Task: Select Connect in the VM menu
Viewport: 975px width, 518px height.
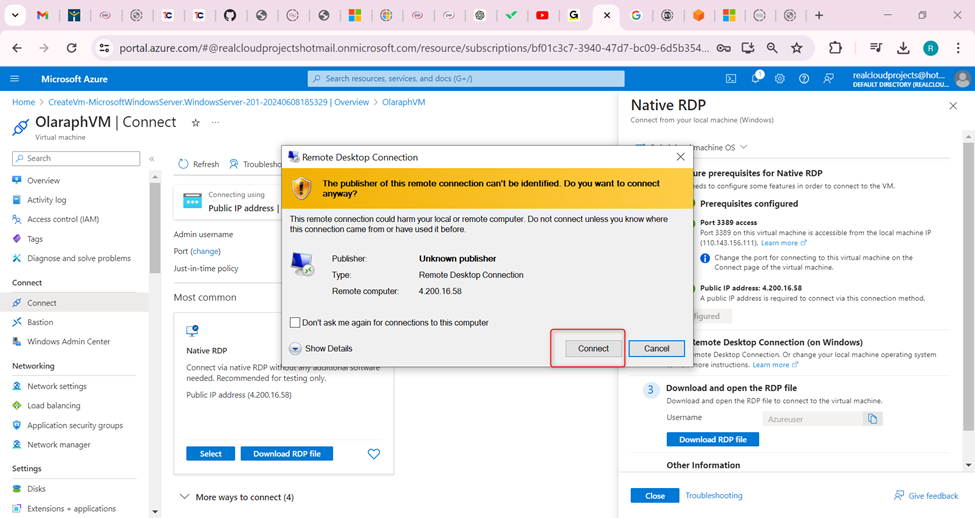Action: point(42,303)
